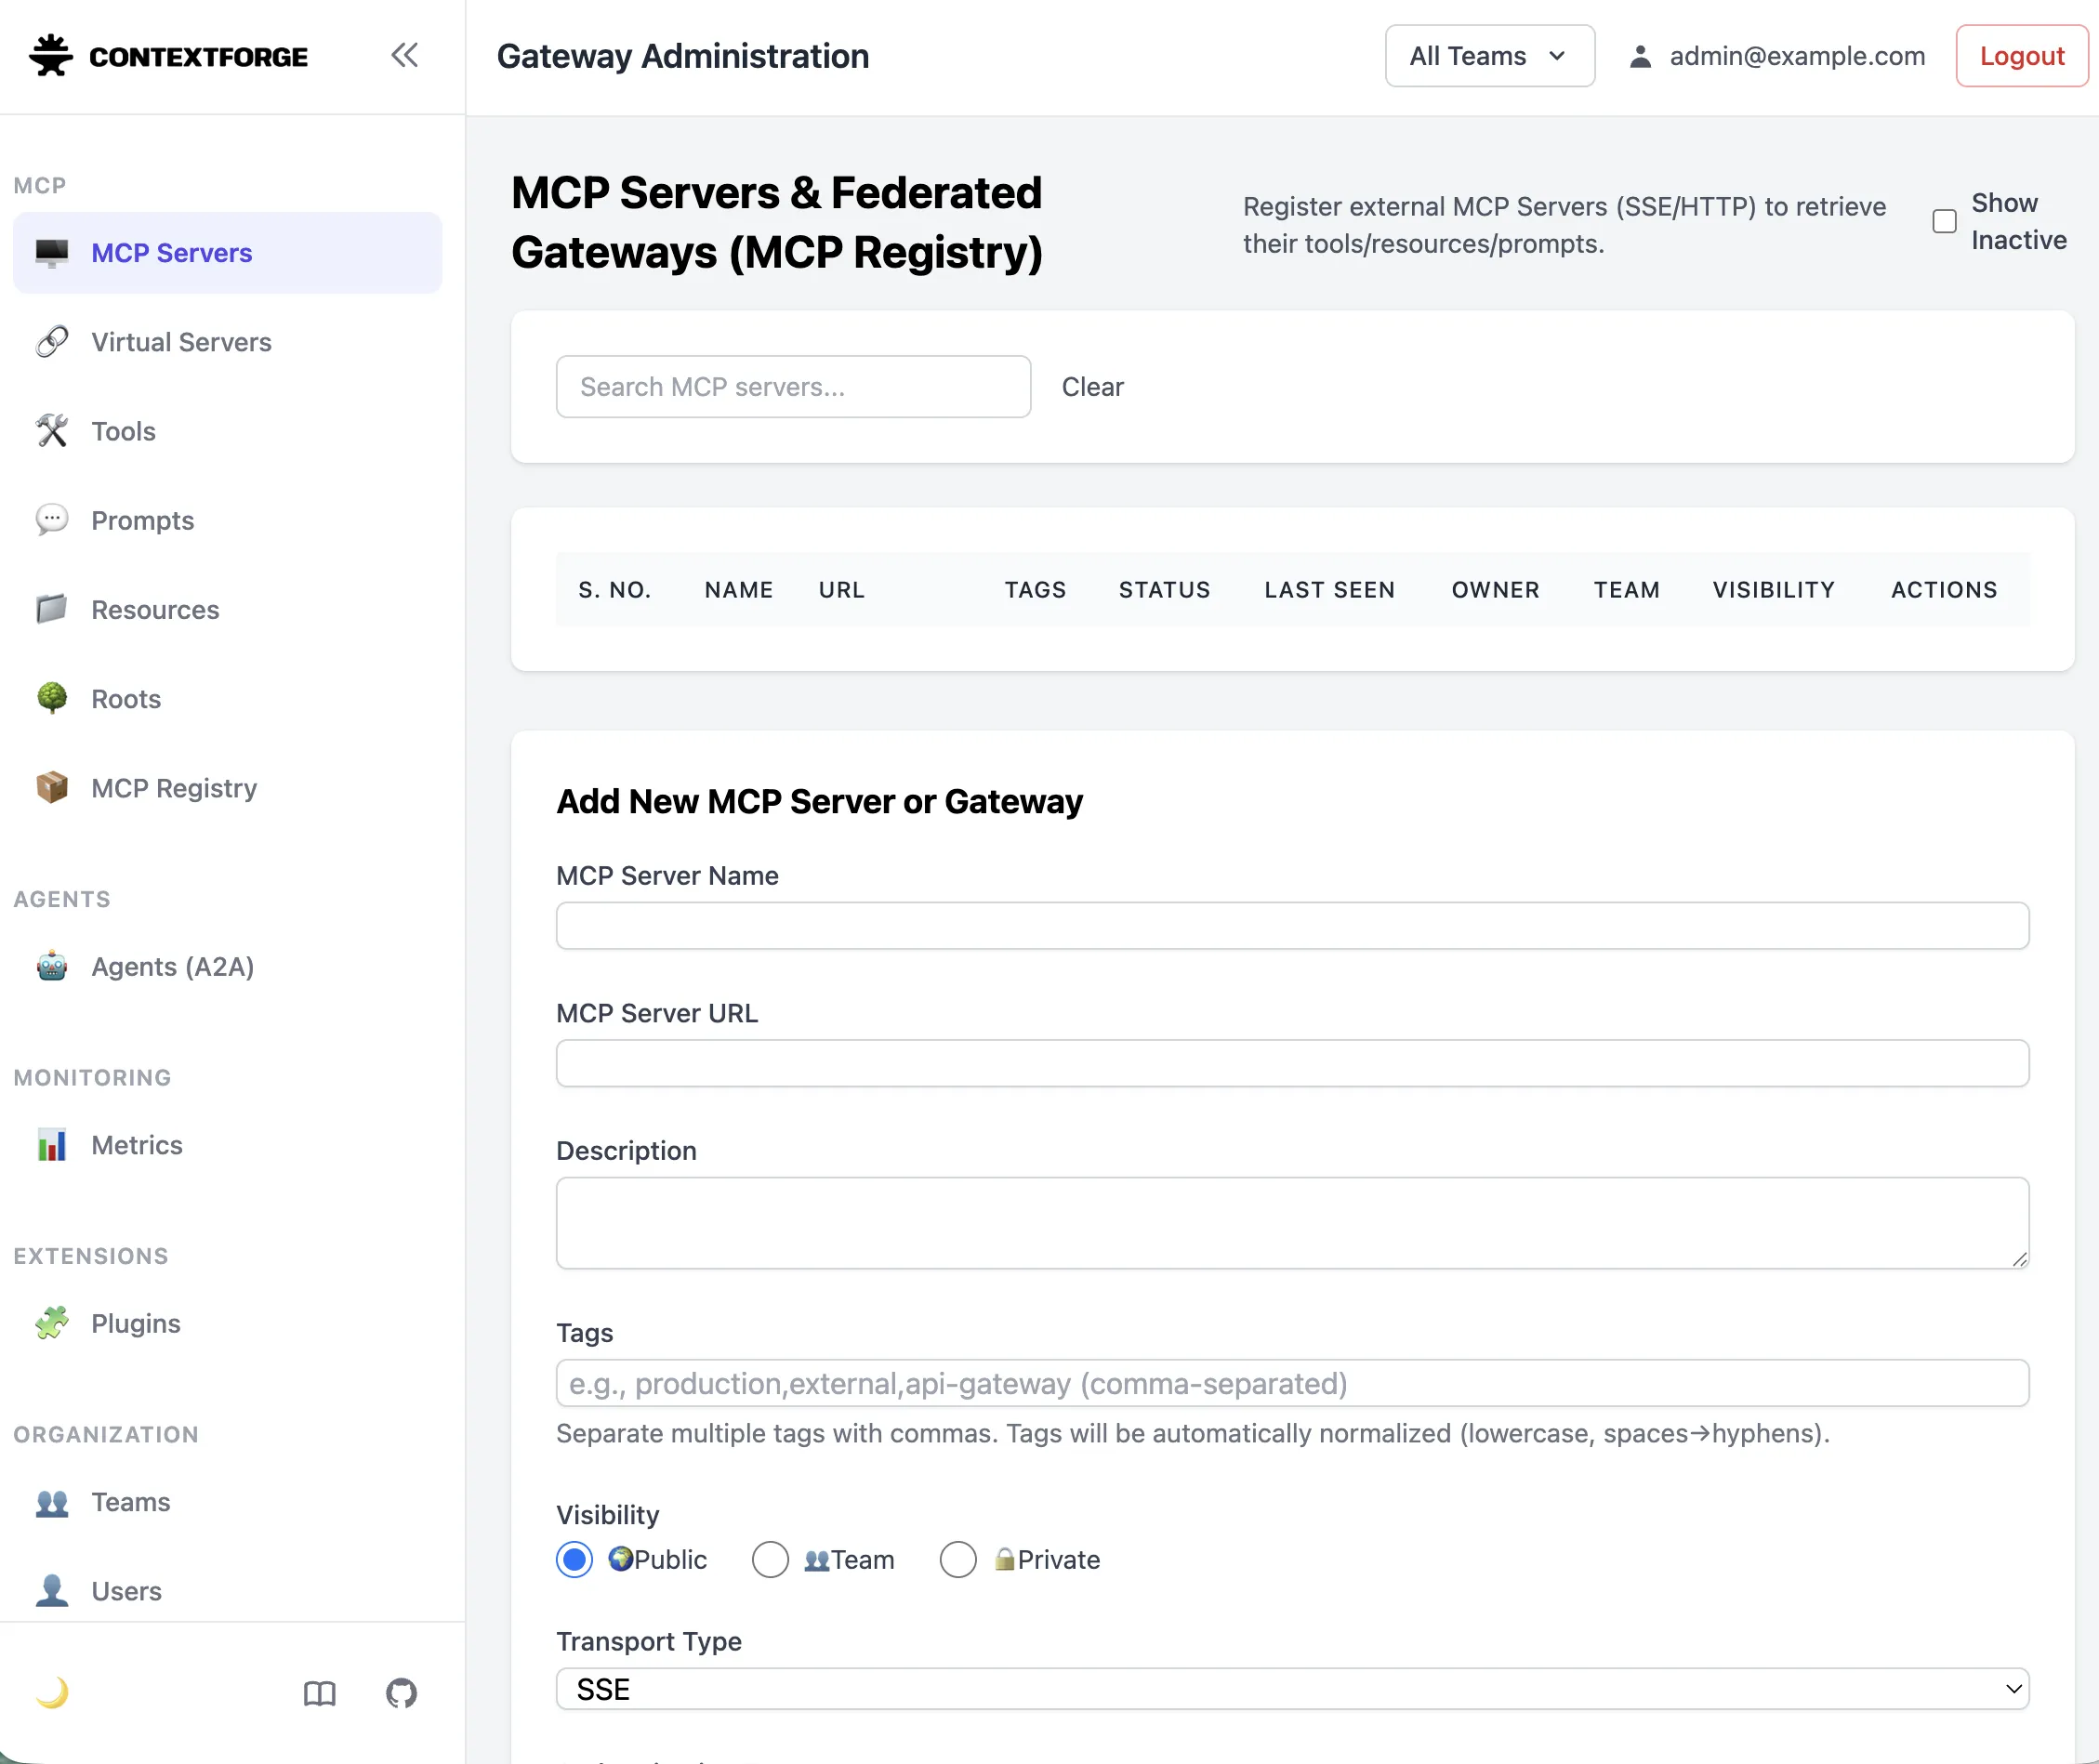This screenshot has width=2099, height=1764.
Task: Click the Logout button
Action: click(2021, 56)
